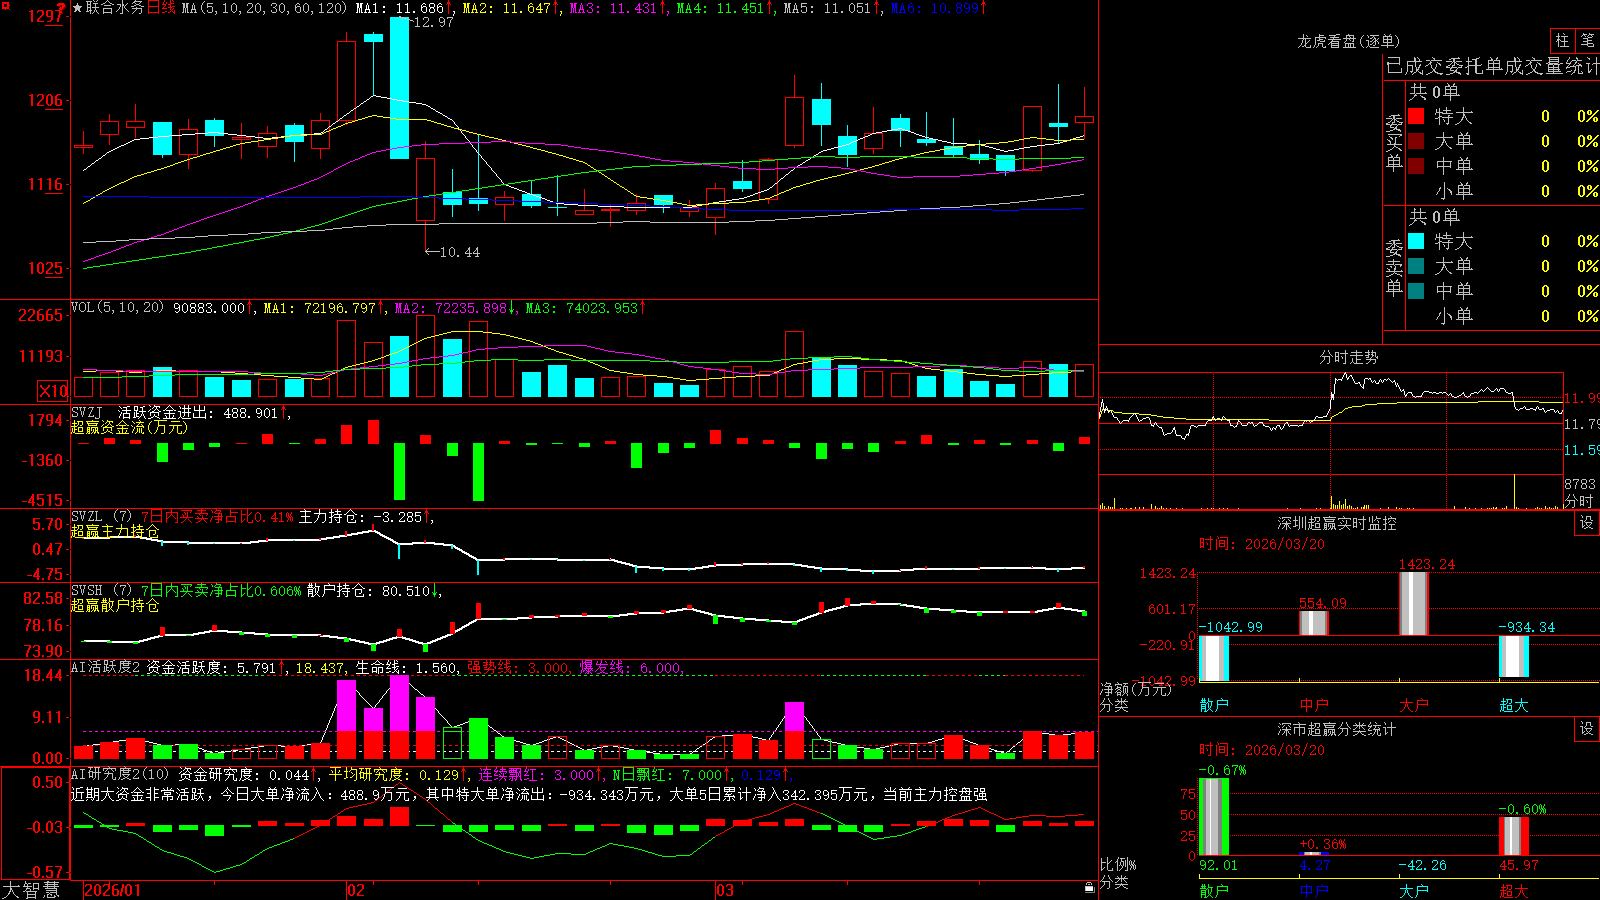The width and height of the screenshot is (1600, 900).
Task: Click the MA(5,10,20,30,60,120) parameter label
Action: point(264,8)
